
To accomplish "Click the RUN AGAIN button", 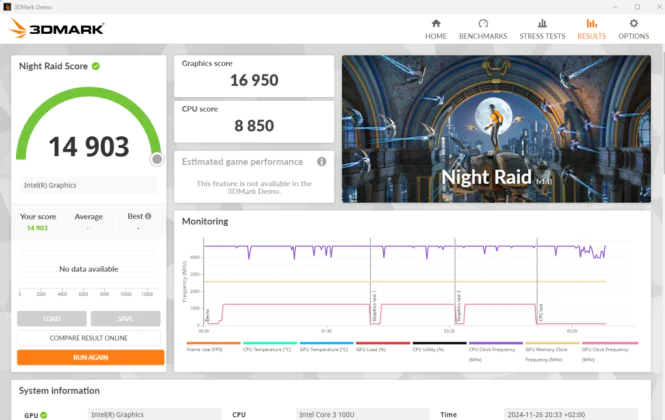I will tap(91, 357).
